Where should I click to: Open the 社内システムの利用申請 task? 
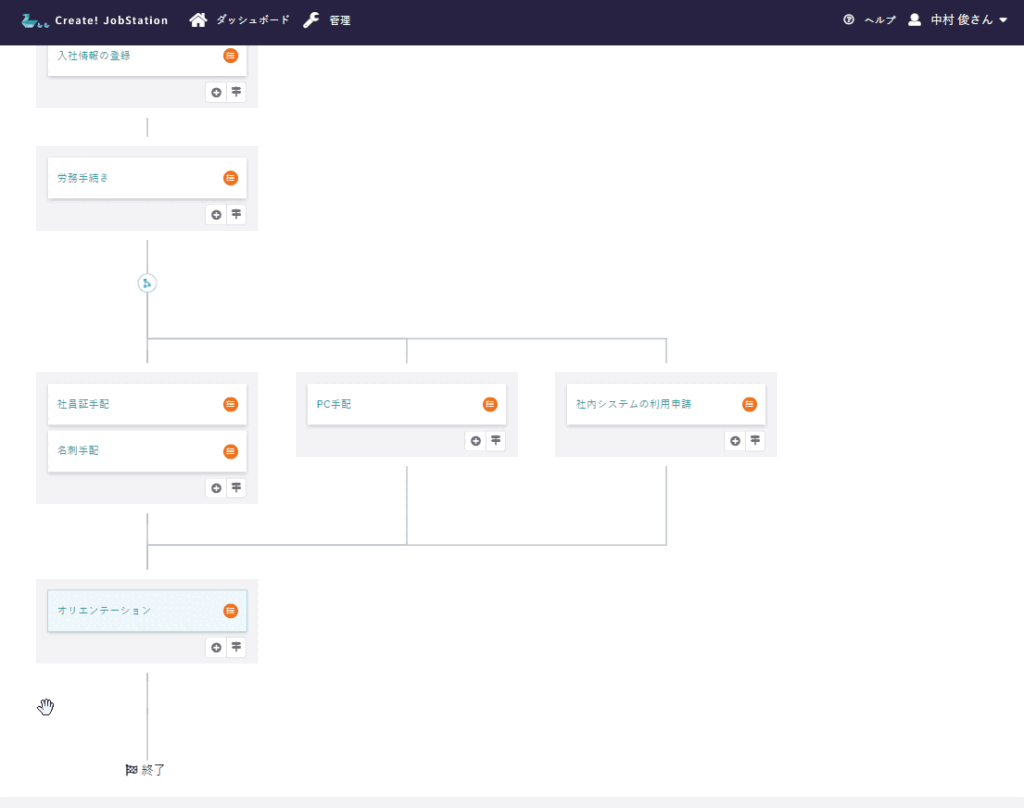tap(633, 404)
